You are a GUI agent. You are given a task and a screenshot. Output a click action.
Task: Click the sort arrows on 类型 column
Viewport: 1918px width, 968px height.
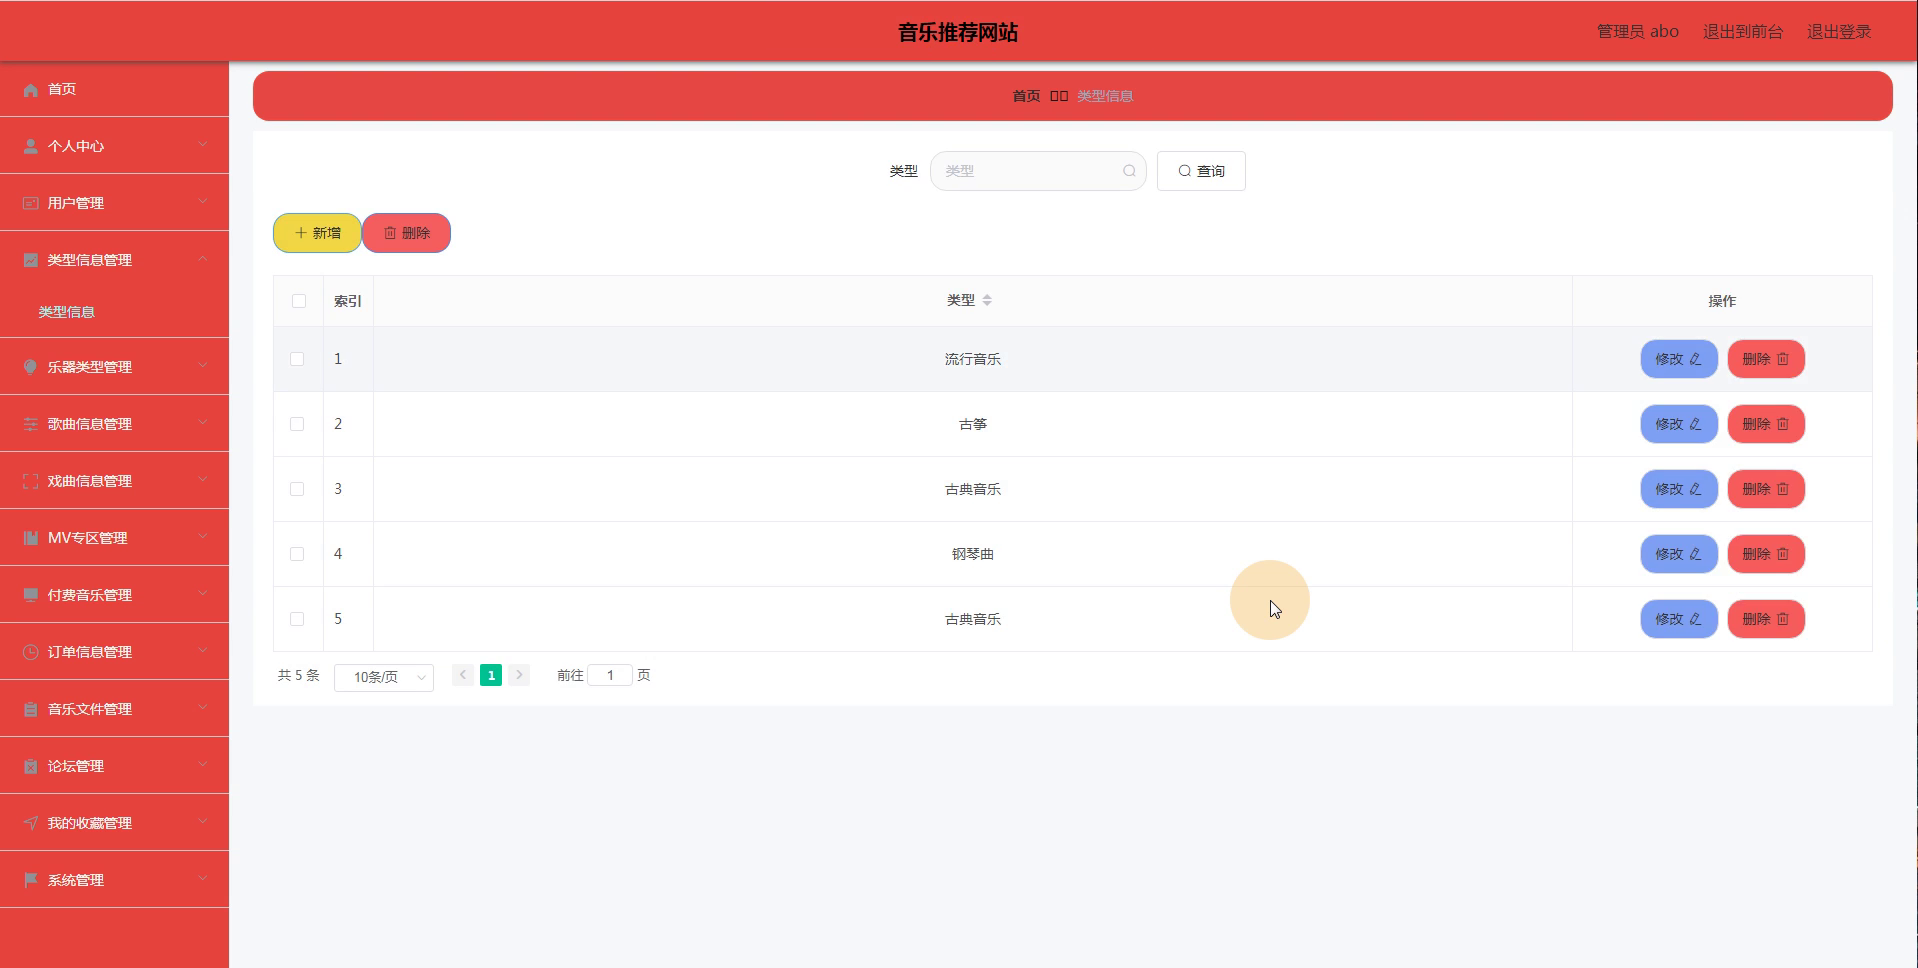click(x=987, y=300)
